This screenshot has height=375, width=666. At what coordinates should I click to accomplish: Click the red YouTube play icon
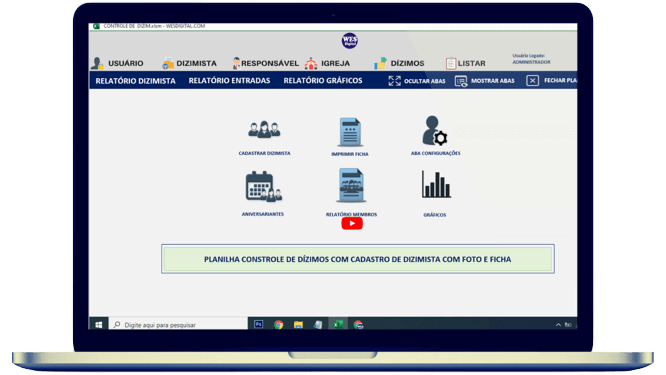(x=352, y=223)
